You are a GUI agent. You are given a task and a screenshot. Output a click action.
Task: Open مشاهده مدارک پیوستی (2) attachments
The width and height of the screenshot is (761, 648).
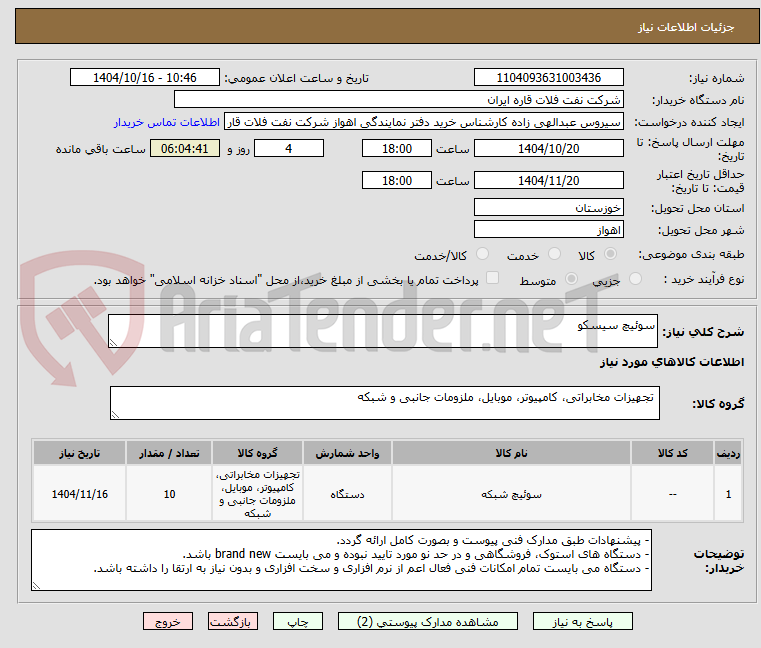428,621
